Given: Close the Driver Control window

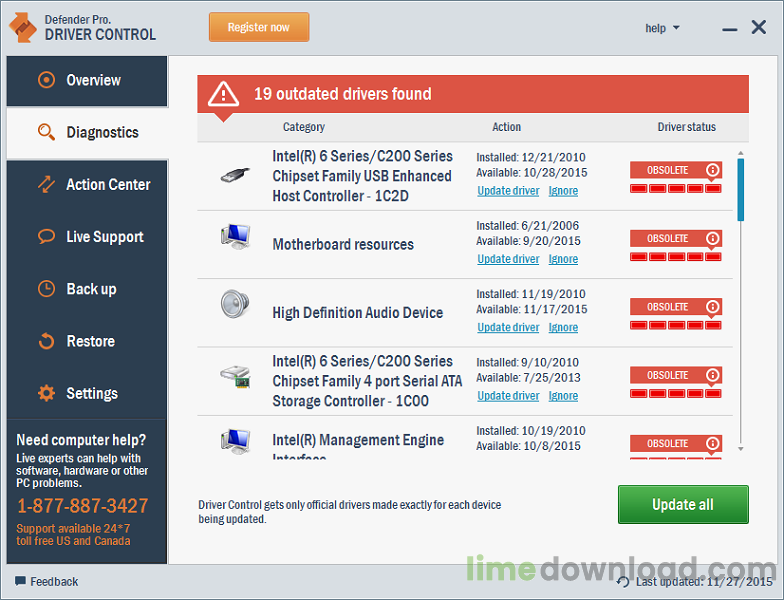Looking at the screenshot, I should 758,27.
